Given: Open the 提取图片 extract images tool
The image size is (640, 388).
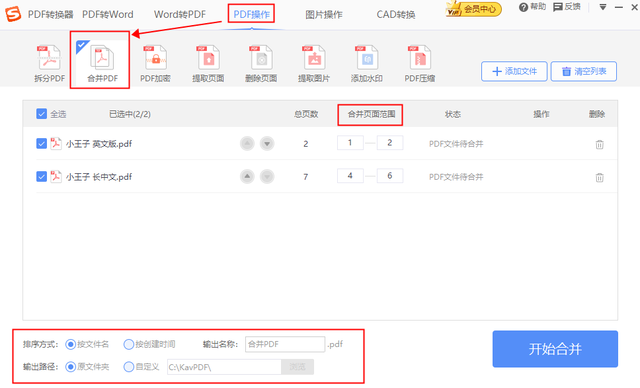Looking at the screenshot, I should point(314,64).
